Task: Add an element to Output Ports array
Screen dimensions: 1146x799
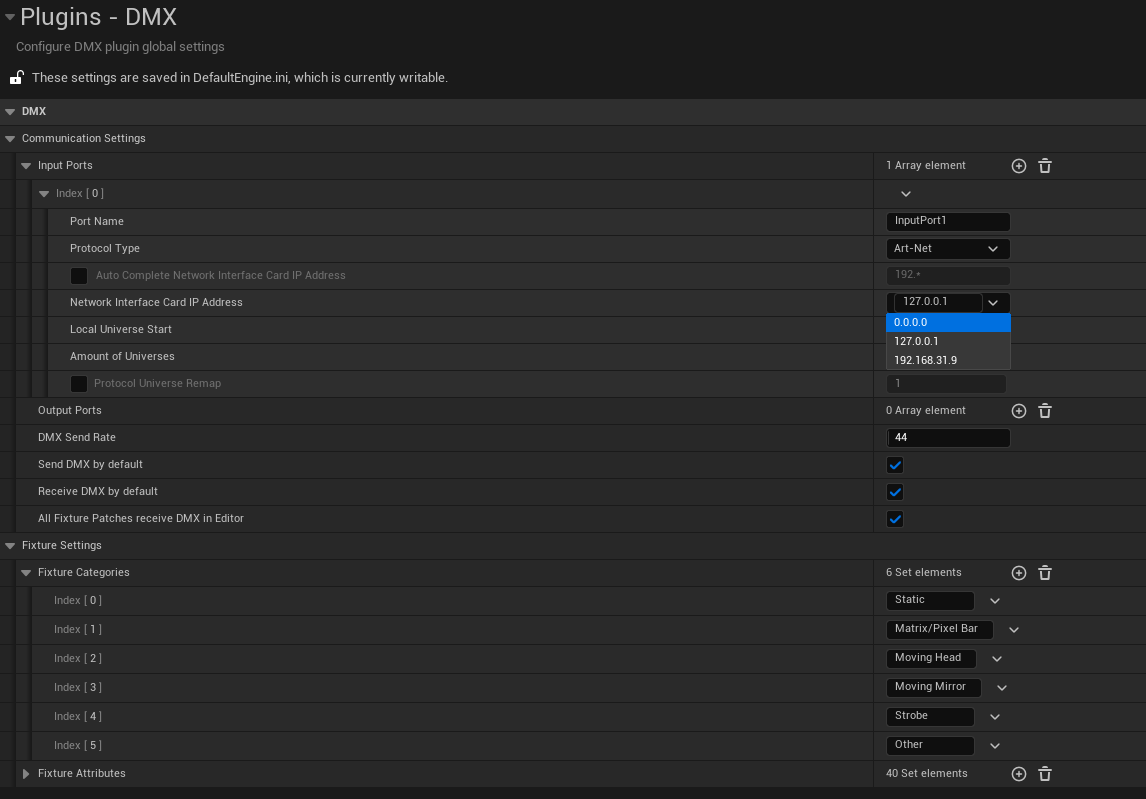Action: tap(1018, 411)
